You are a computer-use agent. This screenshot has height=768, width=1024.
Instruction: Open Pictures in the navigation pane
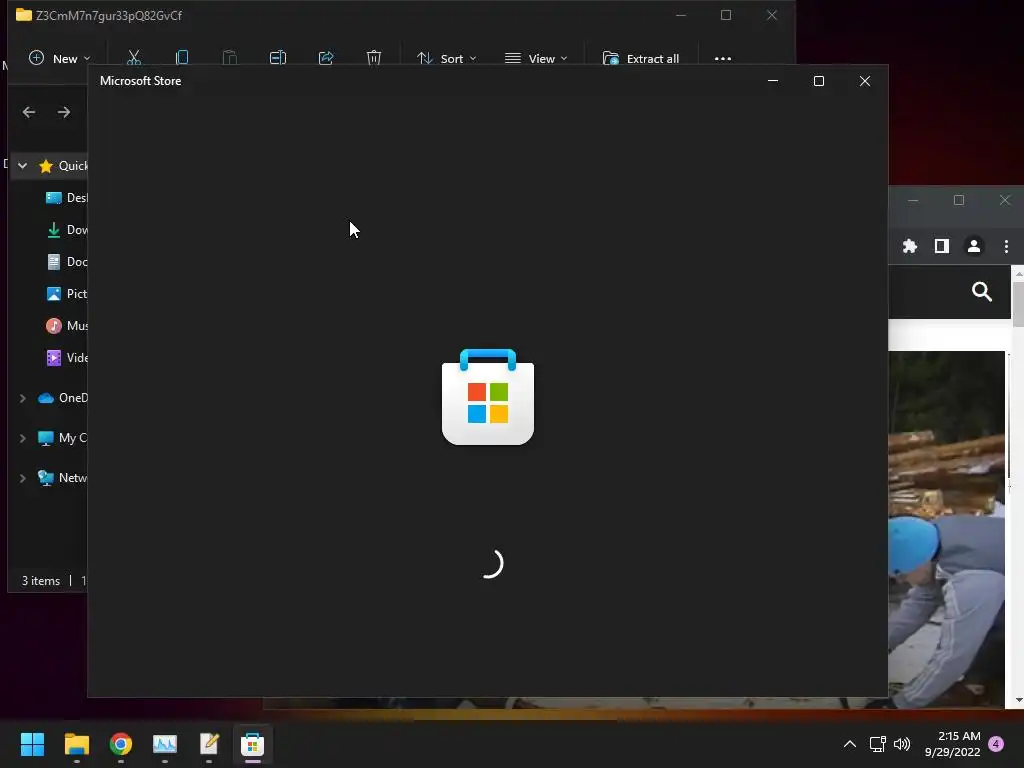click(66, 294)
